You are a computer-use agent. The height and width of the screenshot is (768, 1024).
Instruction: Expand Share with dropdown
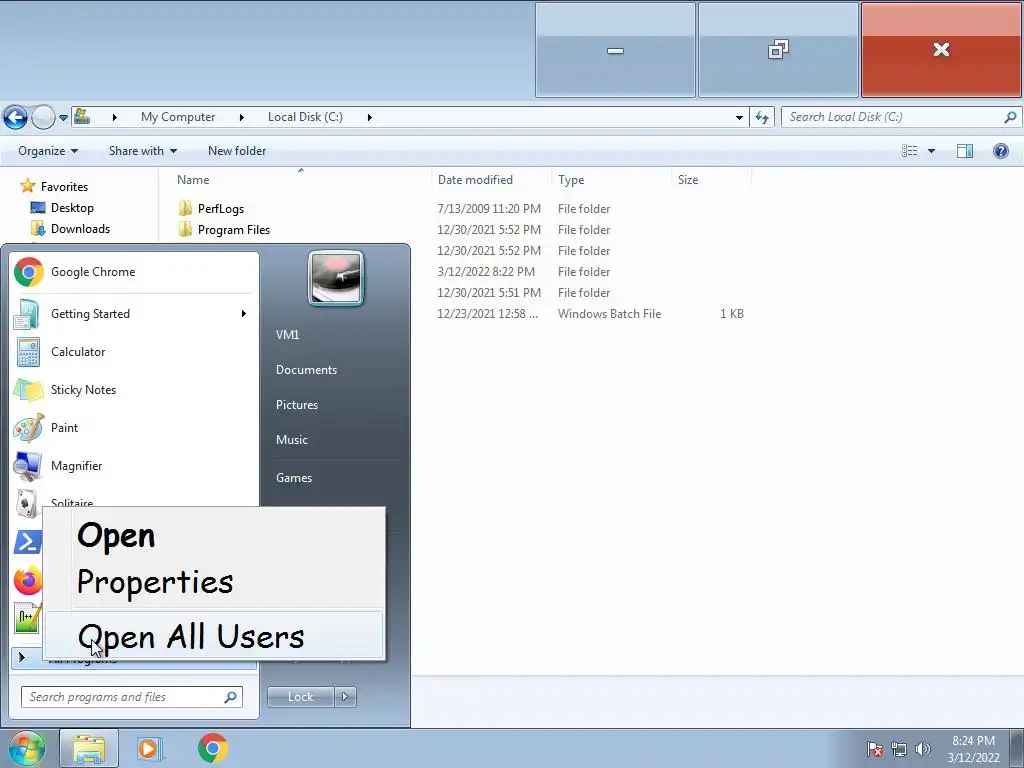(x=142, y=151)
